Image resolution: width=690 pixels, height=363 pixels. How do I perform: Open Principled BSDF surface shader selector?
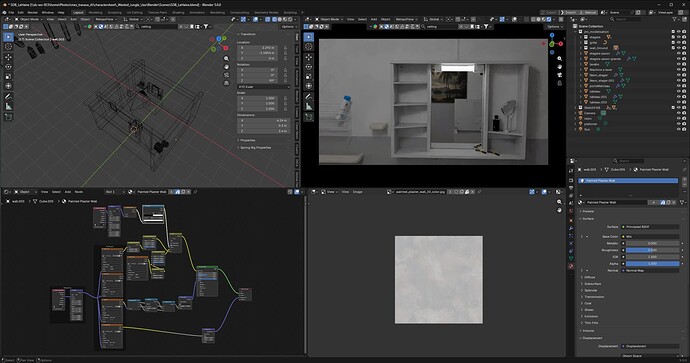click(x=650, y=227)
